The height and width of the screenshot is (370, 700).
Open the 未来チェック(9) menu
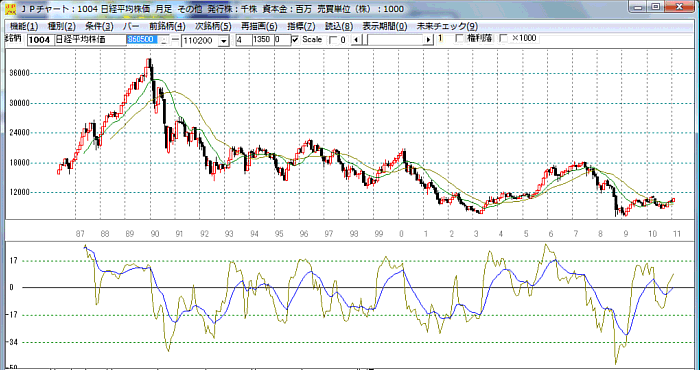pyautogui.click(x=447, y=26)
